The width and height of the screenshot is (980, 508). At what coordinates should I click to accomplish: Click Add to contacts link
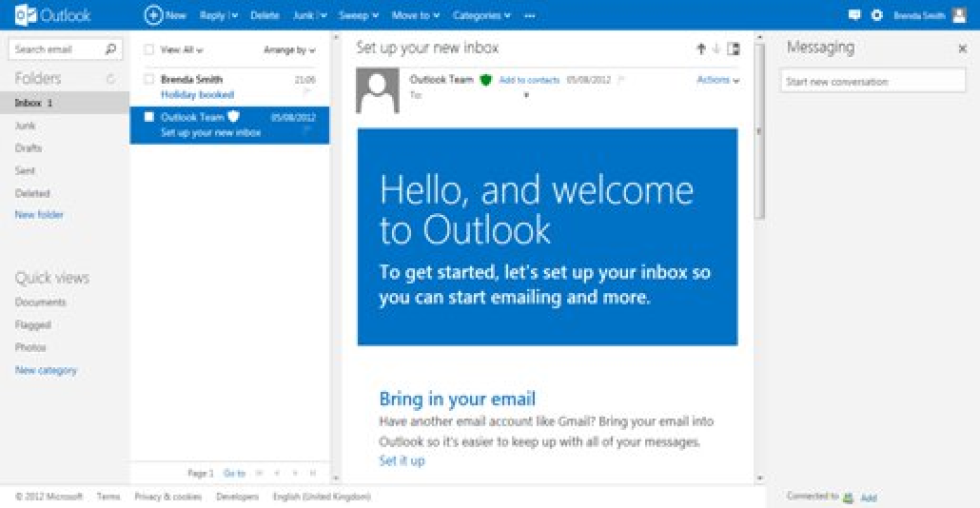tap(529, 79)
